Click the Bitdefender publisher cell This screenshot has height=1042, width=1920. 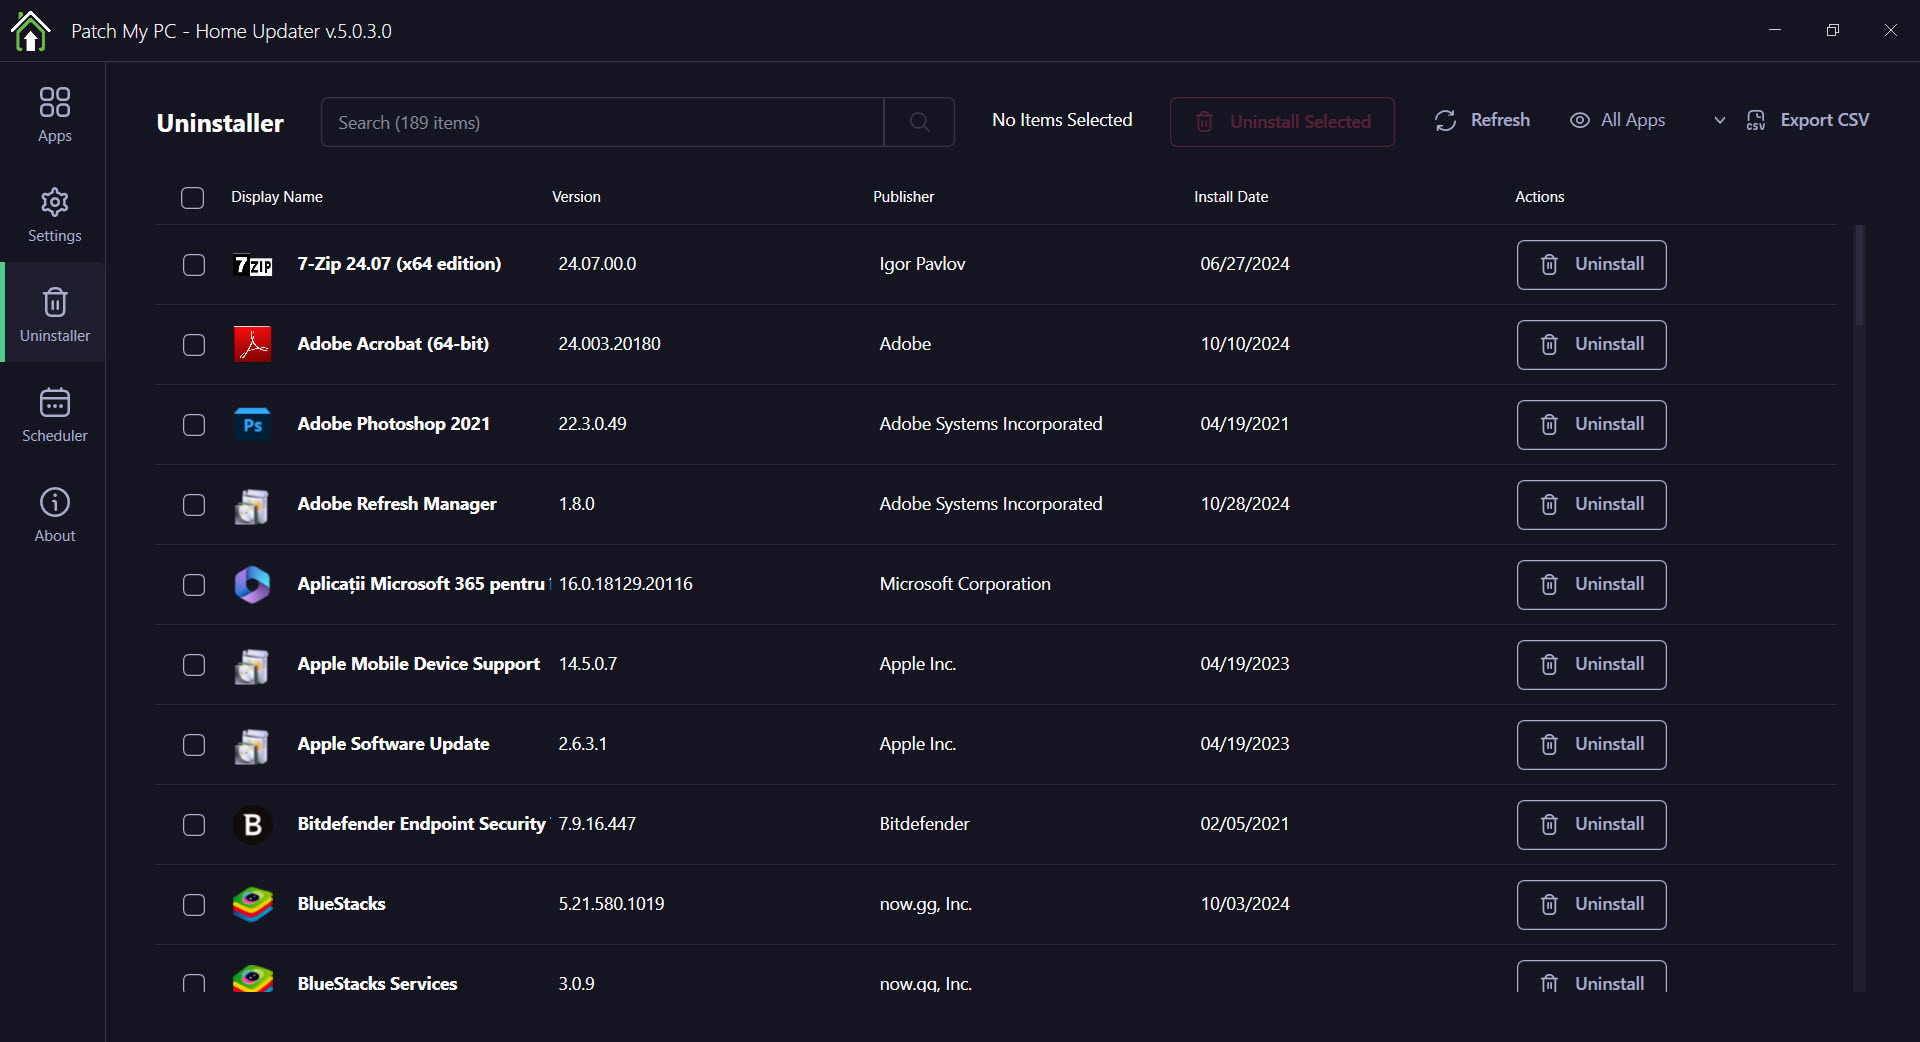[924, 824]
